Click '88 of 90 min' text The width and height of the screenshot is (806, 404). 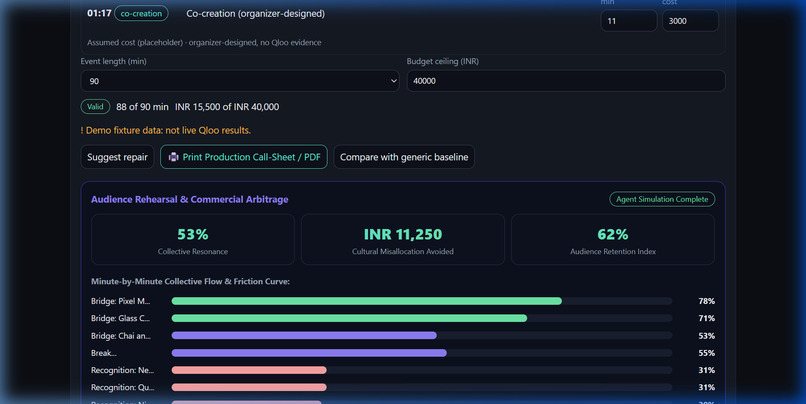(142, 107)
